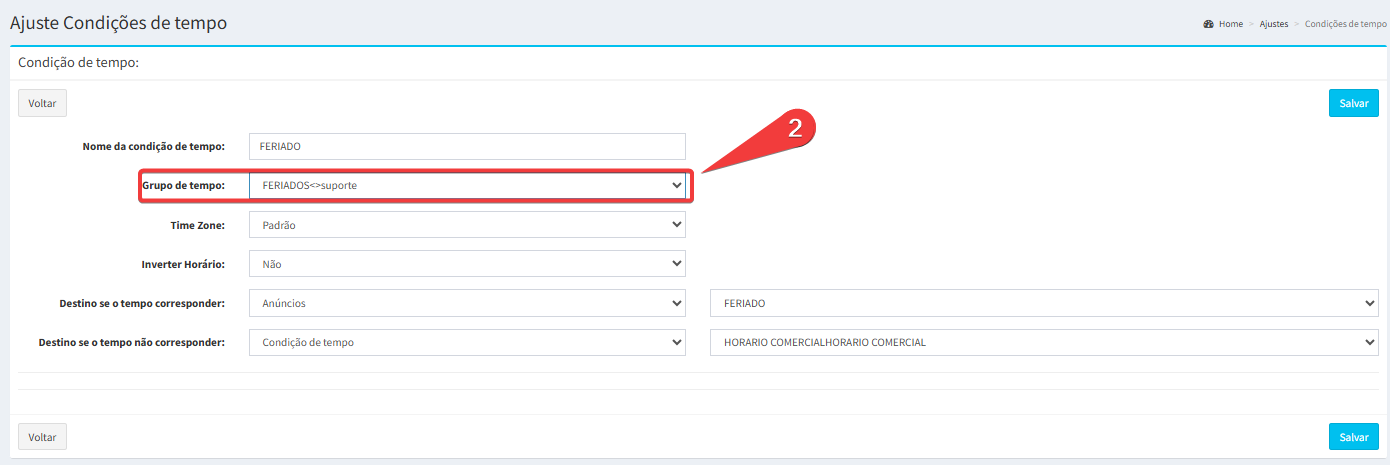Expand the FERIADO announcement dropdown
Image resolution: width=1390 pixels, height=465 pixels.
[x=1043, y=303]
